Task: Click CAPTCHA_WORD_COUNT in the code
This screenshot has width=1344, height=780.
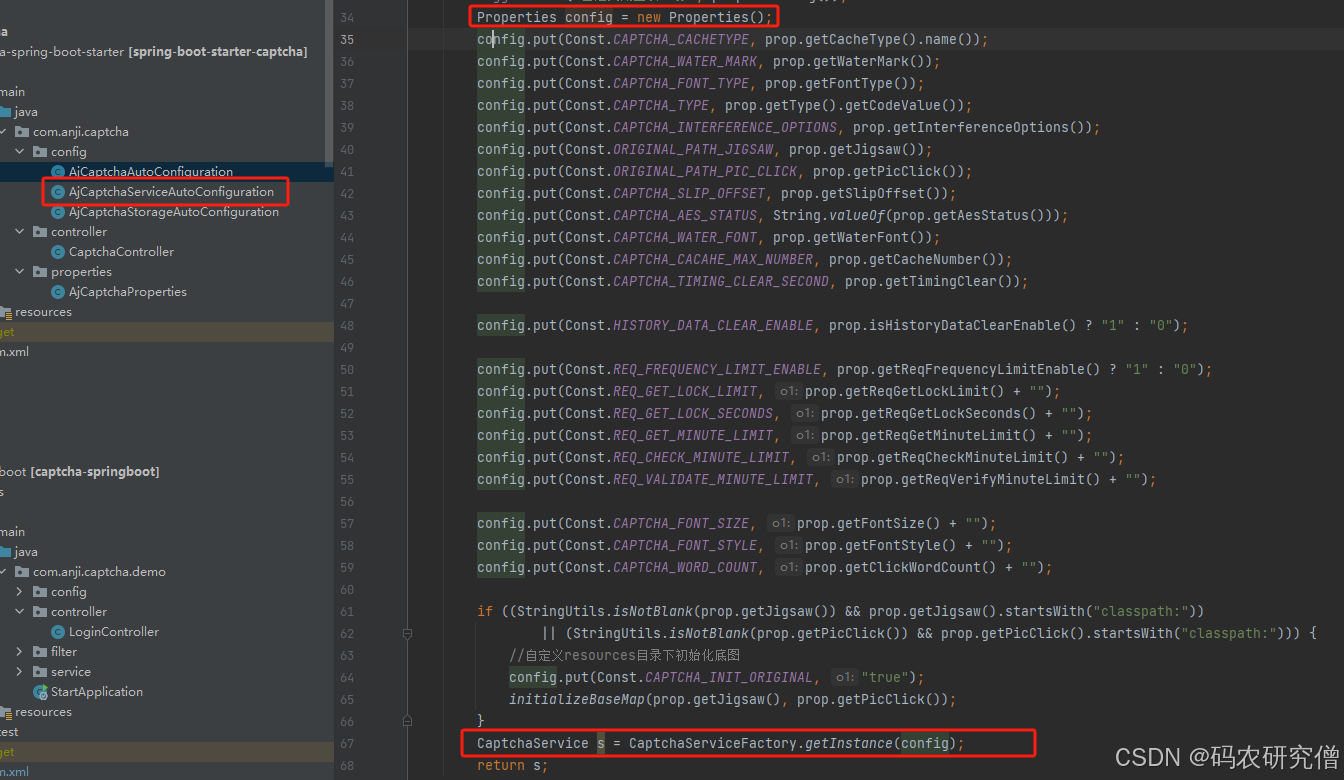Action: pyautogui.click(x=685, y=568)
